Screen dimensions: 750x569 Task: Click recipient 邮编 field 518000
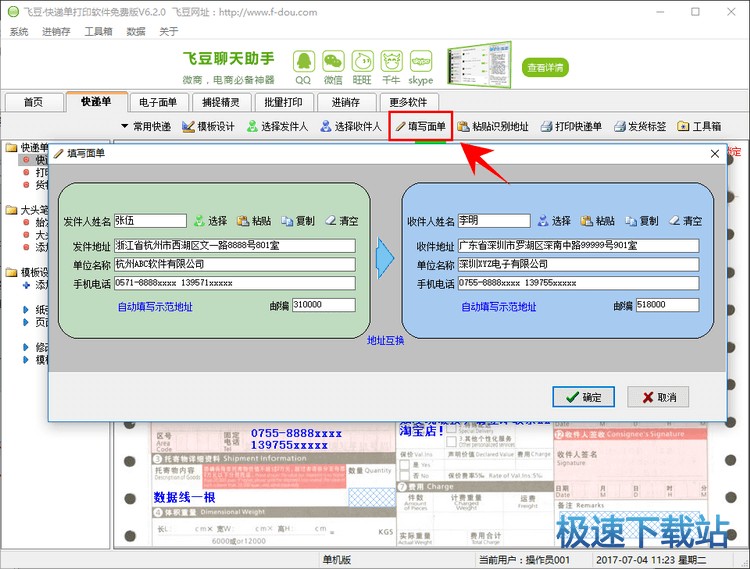point(667,305)
